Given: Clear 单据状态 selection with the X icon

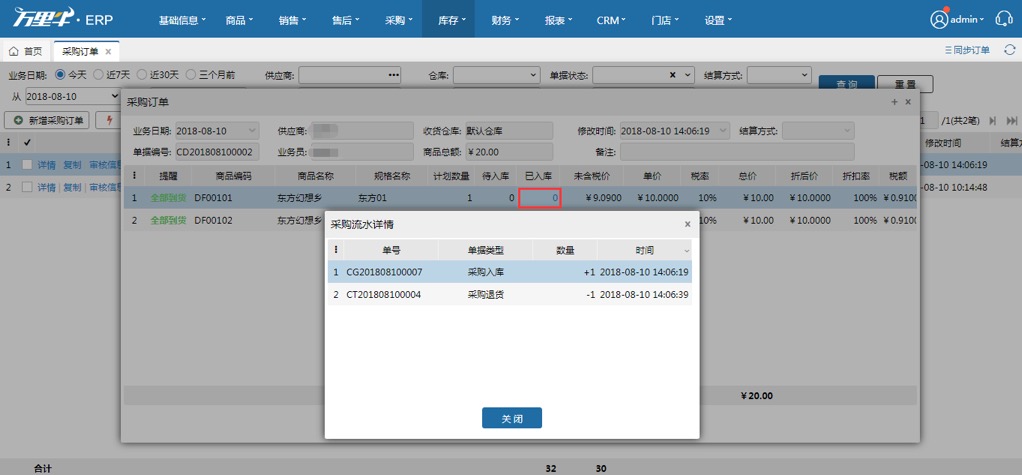Looking at the screenshot, I should tap(673, 76).
